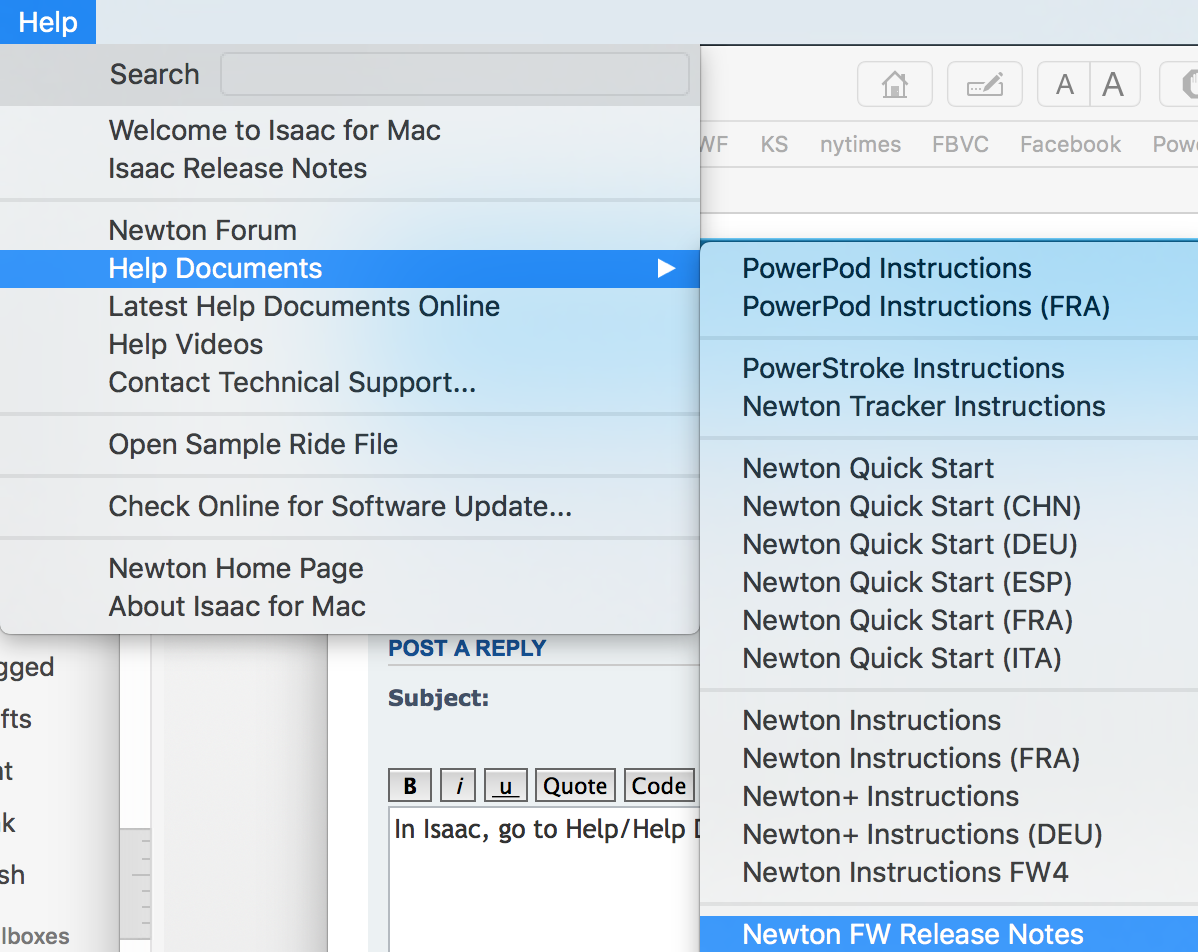Screen dimensions: 1198x952
Task: Decrease text size with small A
Action: click(x=1064, y=84)
